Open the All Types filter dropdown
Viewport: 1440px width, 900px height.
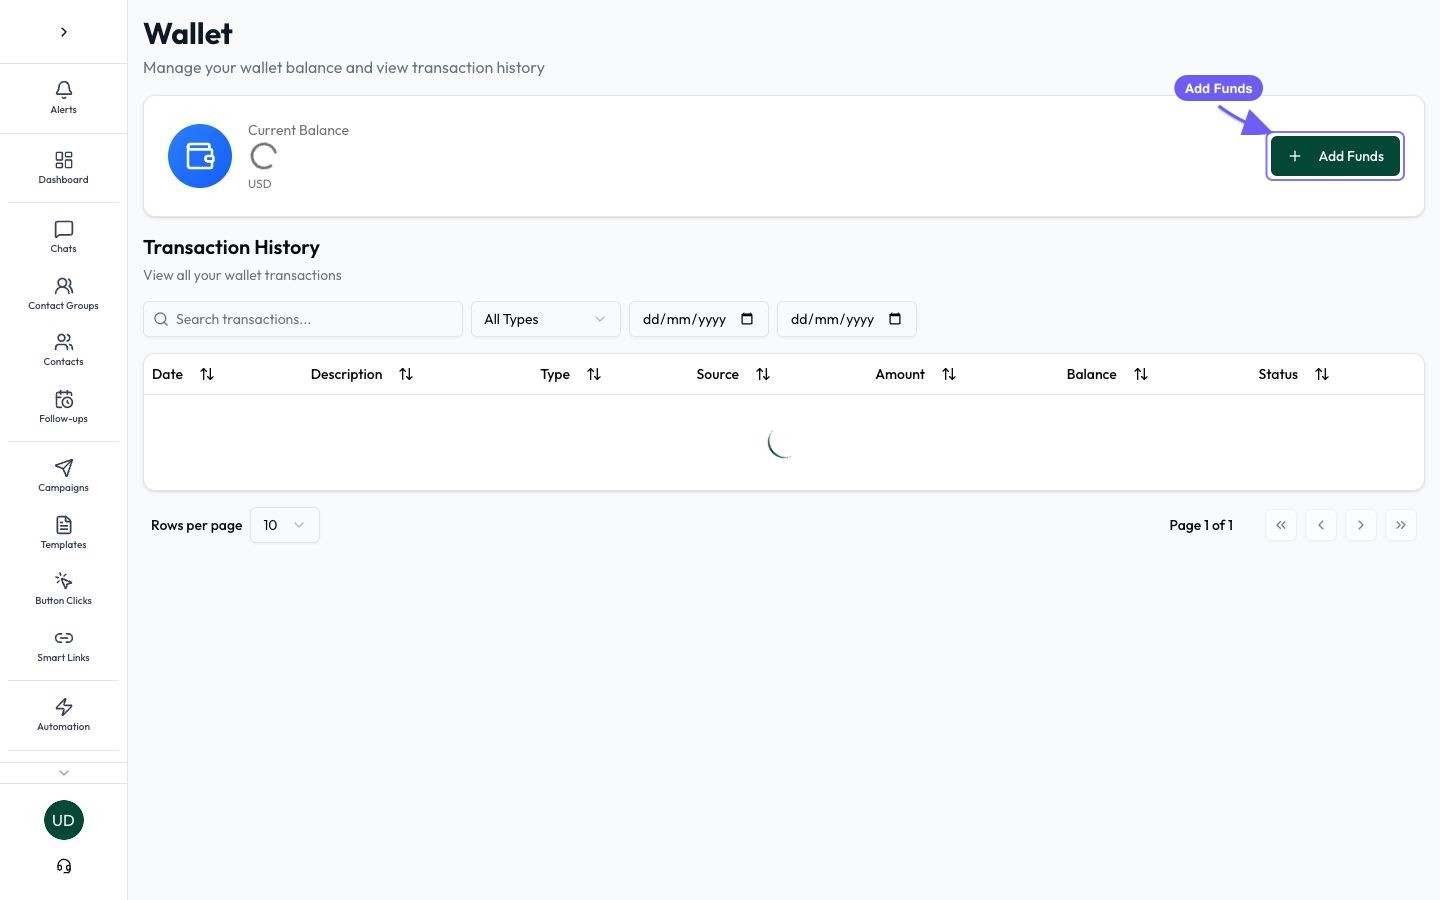[546, 319]
